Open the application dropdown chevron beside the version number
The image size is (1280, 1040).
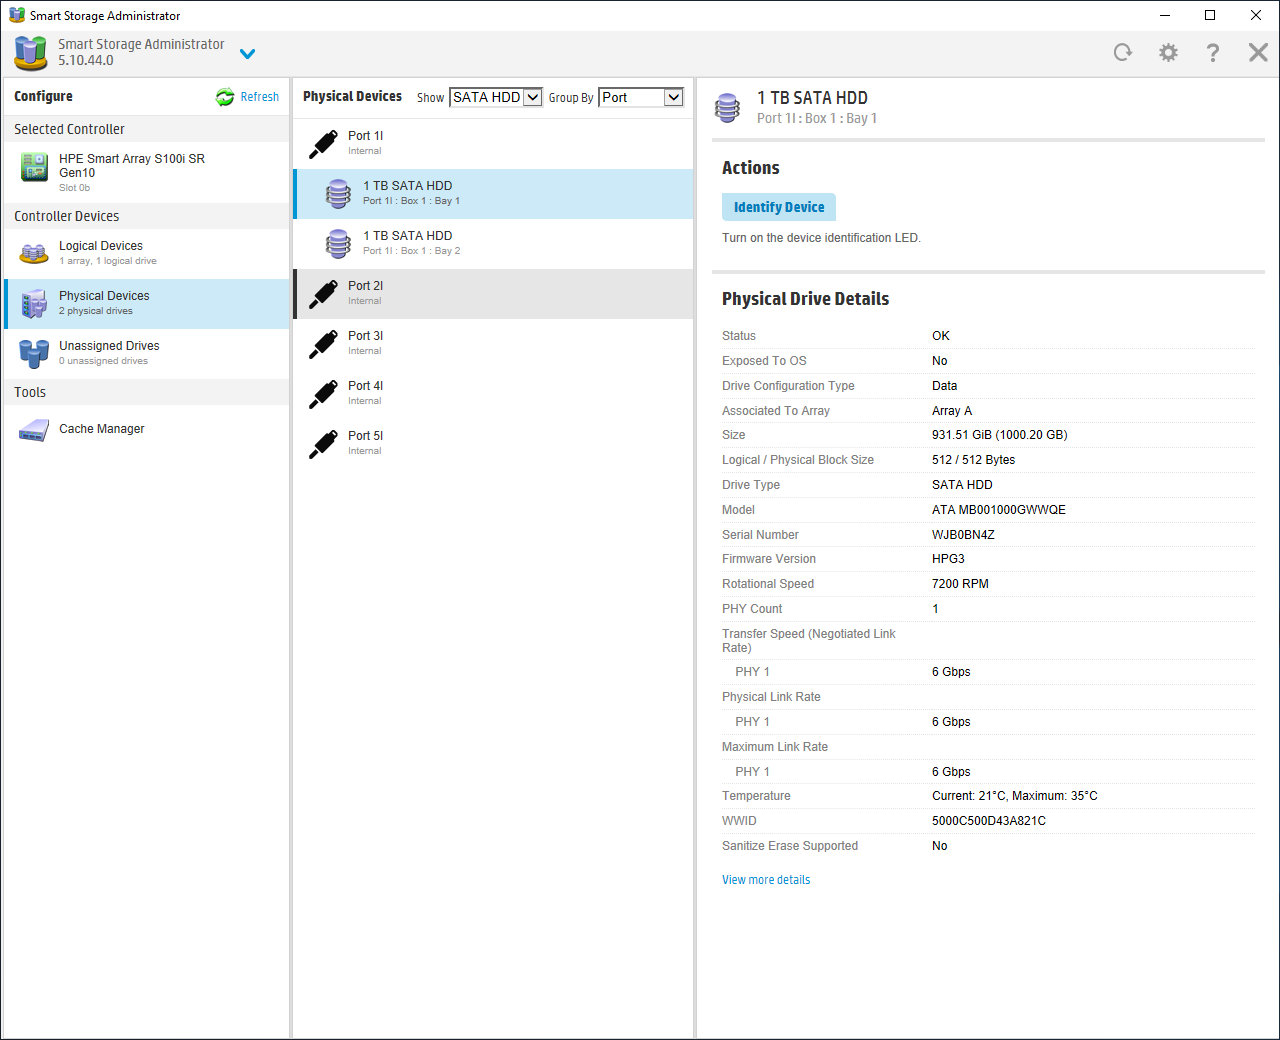tap(248, 54)
